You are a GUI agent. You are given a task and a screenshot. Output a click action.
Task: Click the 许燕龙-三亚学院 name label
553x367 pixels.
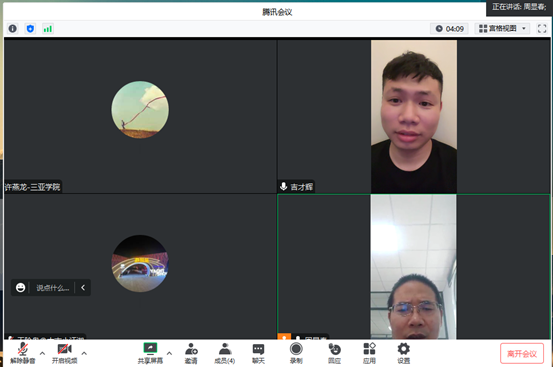pos(32,187)
